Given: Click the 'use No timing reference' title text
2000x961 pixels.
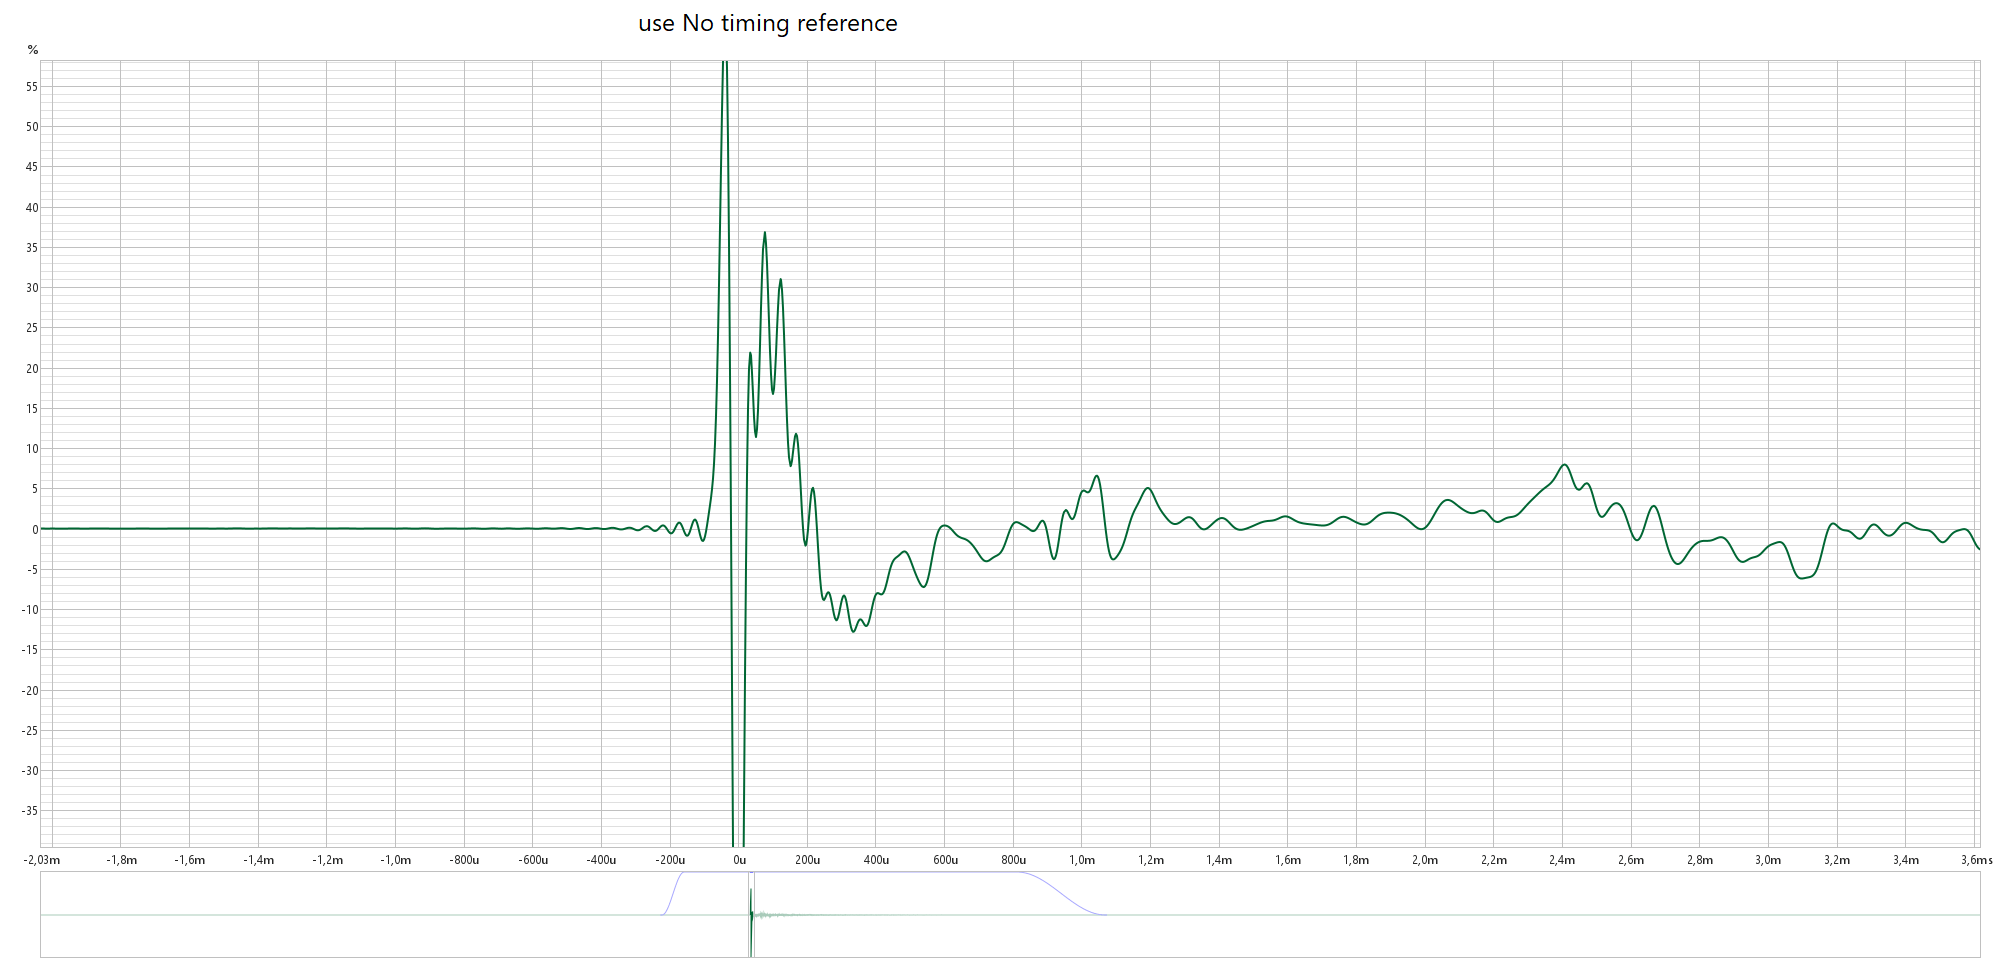Looking at the screenshot, I should pos(768,23).
